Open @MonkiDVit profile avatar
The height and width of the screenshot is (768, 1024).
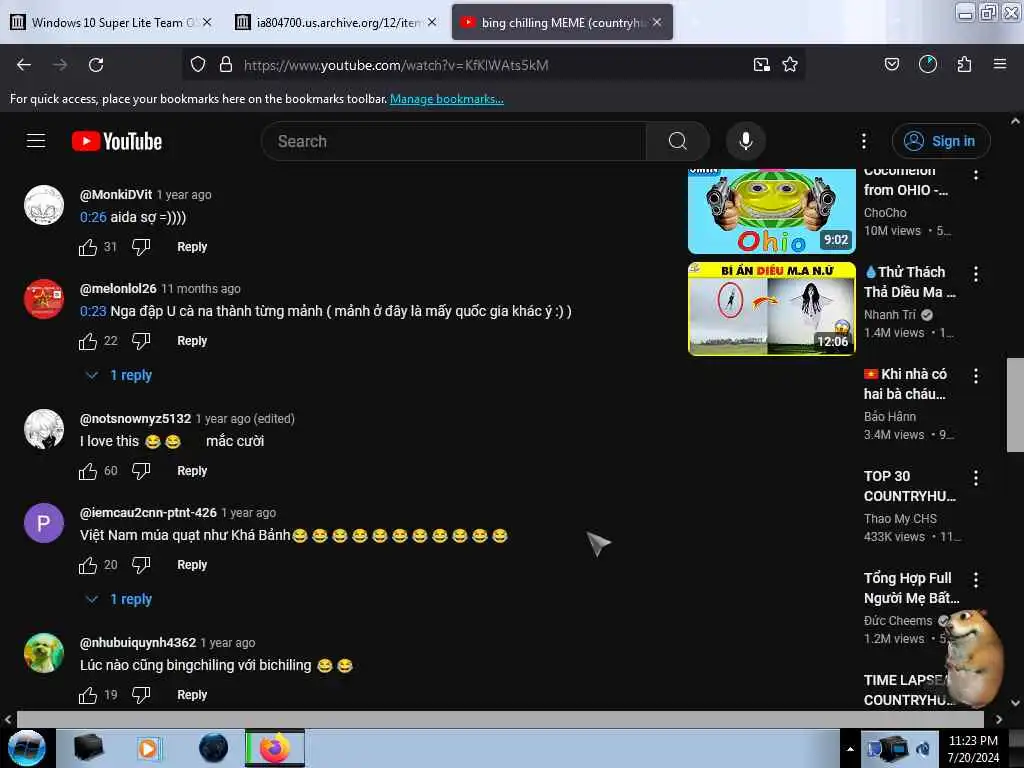44,205
